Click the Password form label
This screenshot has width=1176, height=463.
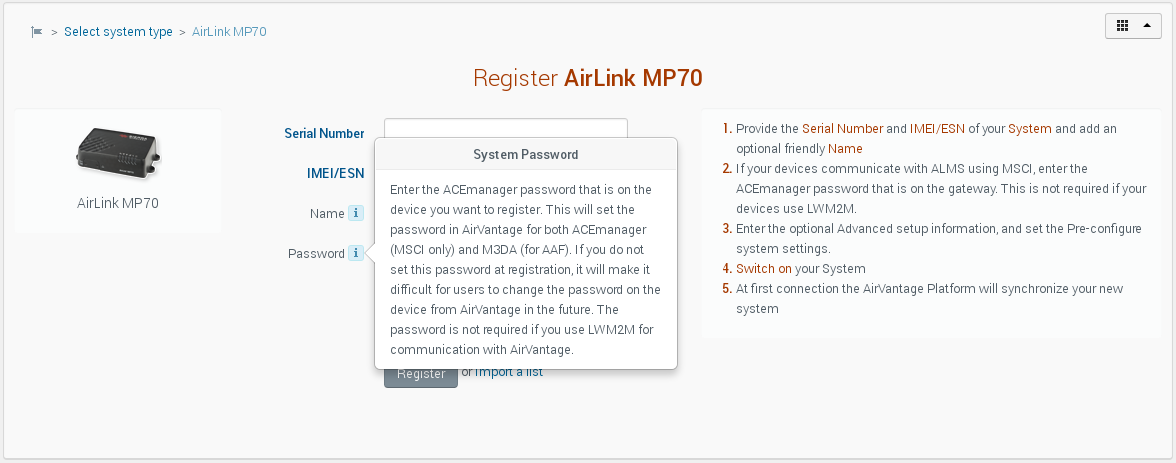click(316, 254)
